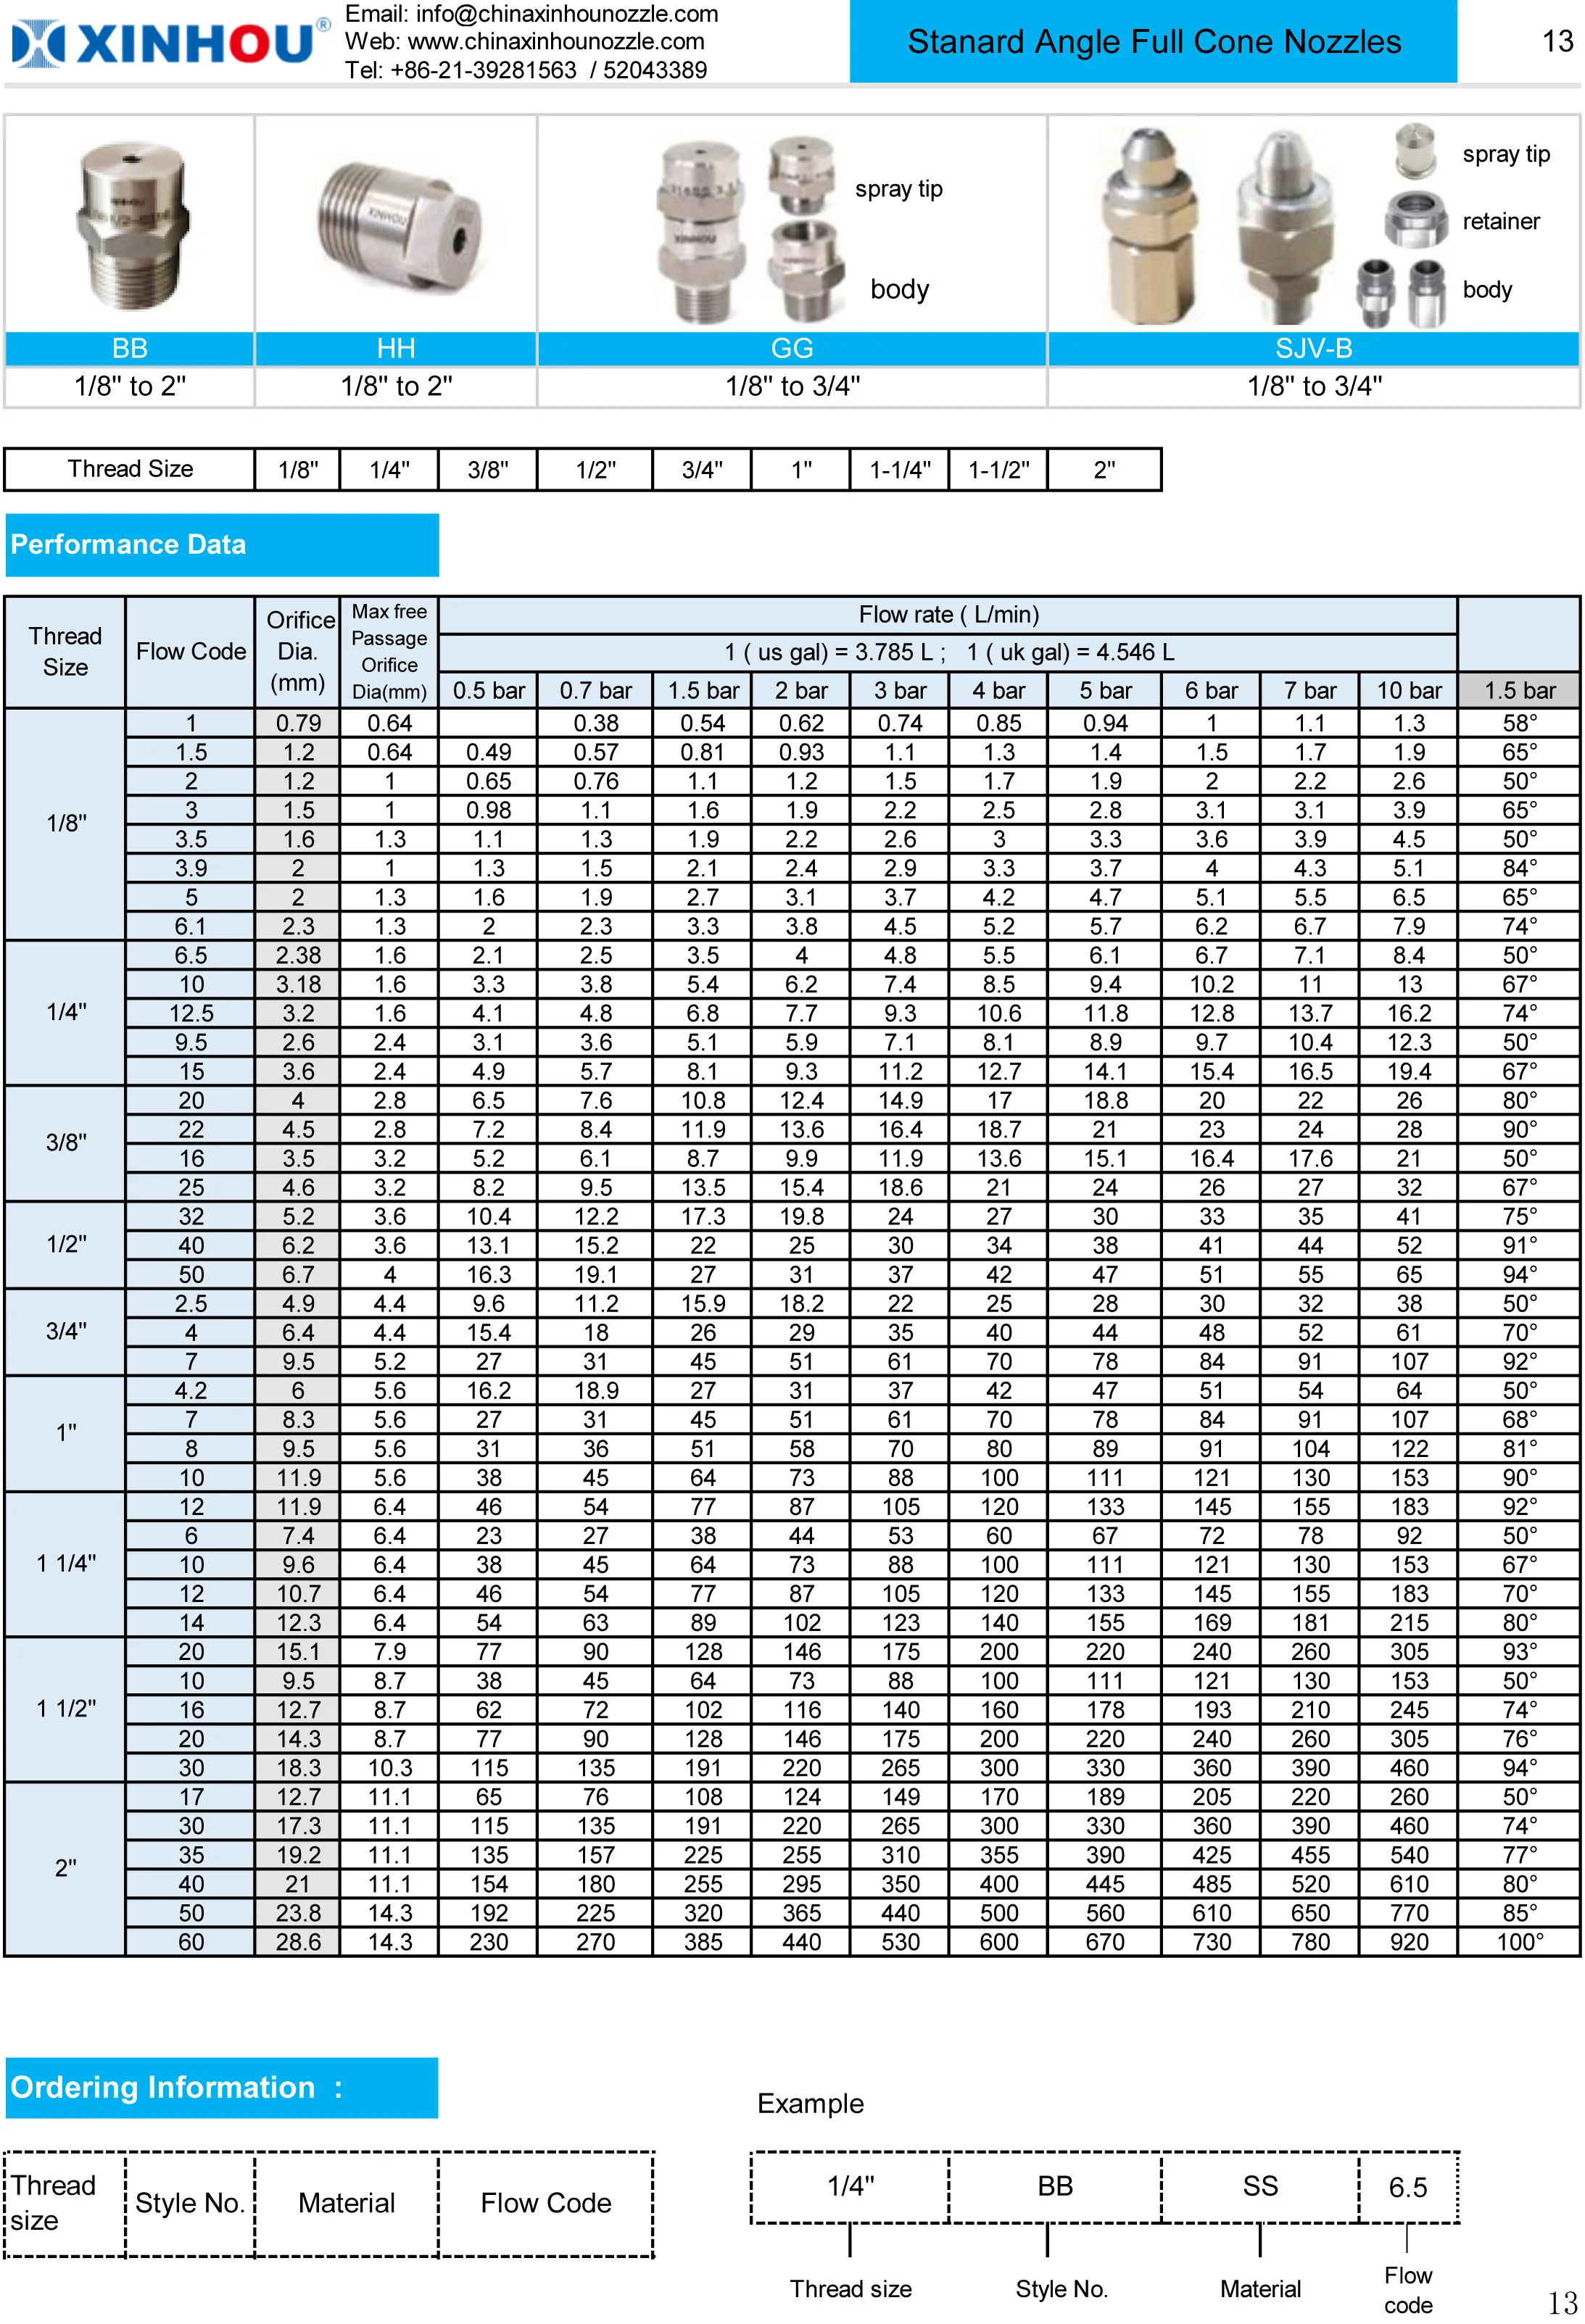Select the SJV-B style label
Viewport: 1585px width, 2324px height.
pos(1314,348)
